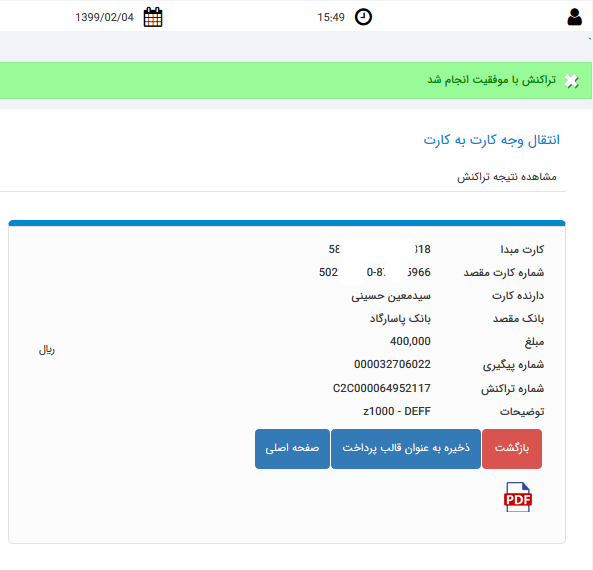Click the clock icon next to 15:49

[363, 17]
